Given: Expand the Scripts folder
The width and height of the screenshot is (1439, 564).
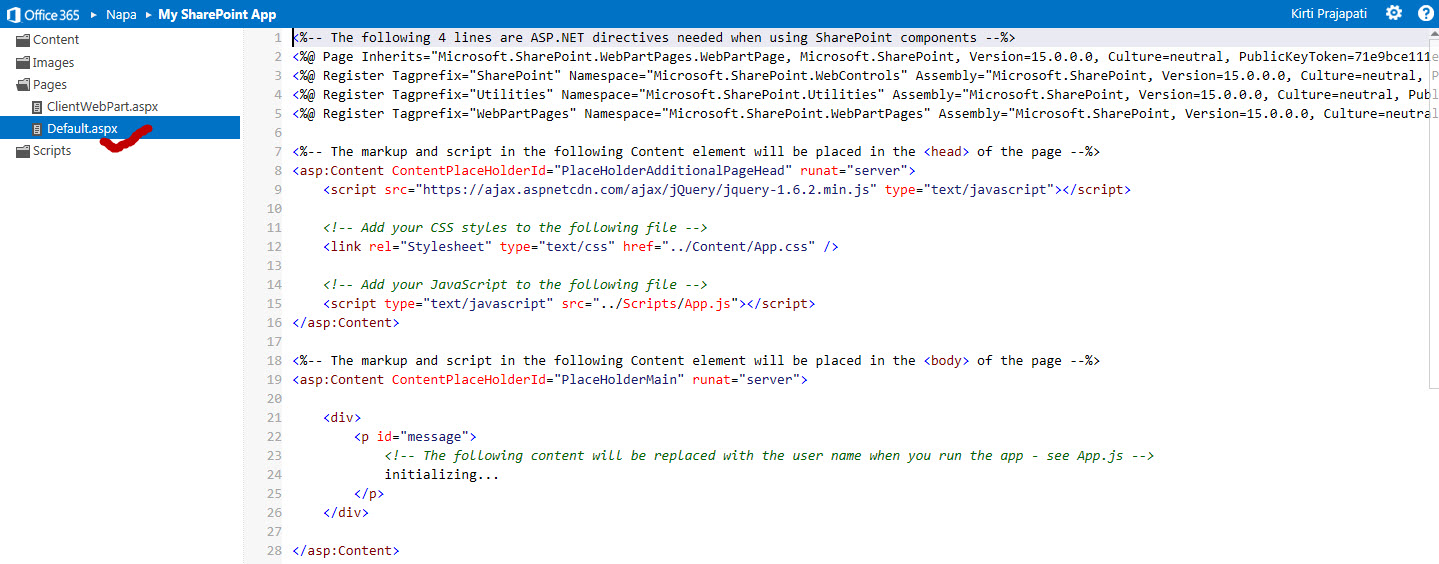Looking at the screenshot, I should coord(52,151).
